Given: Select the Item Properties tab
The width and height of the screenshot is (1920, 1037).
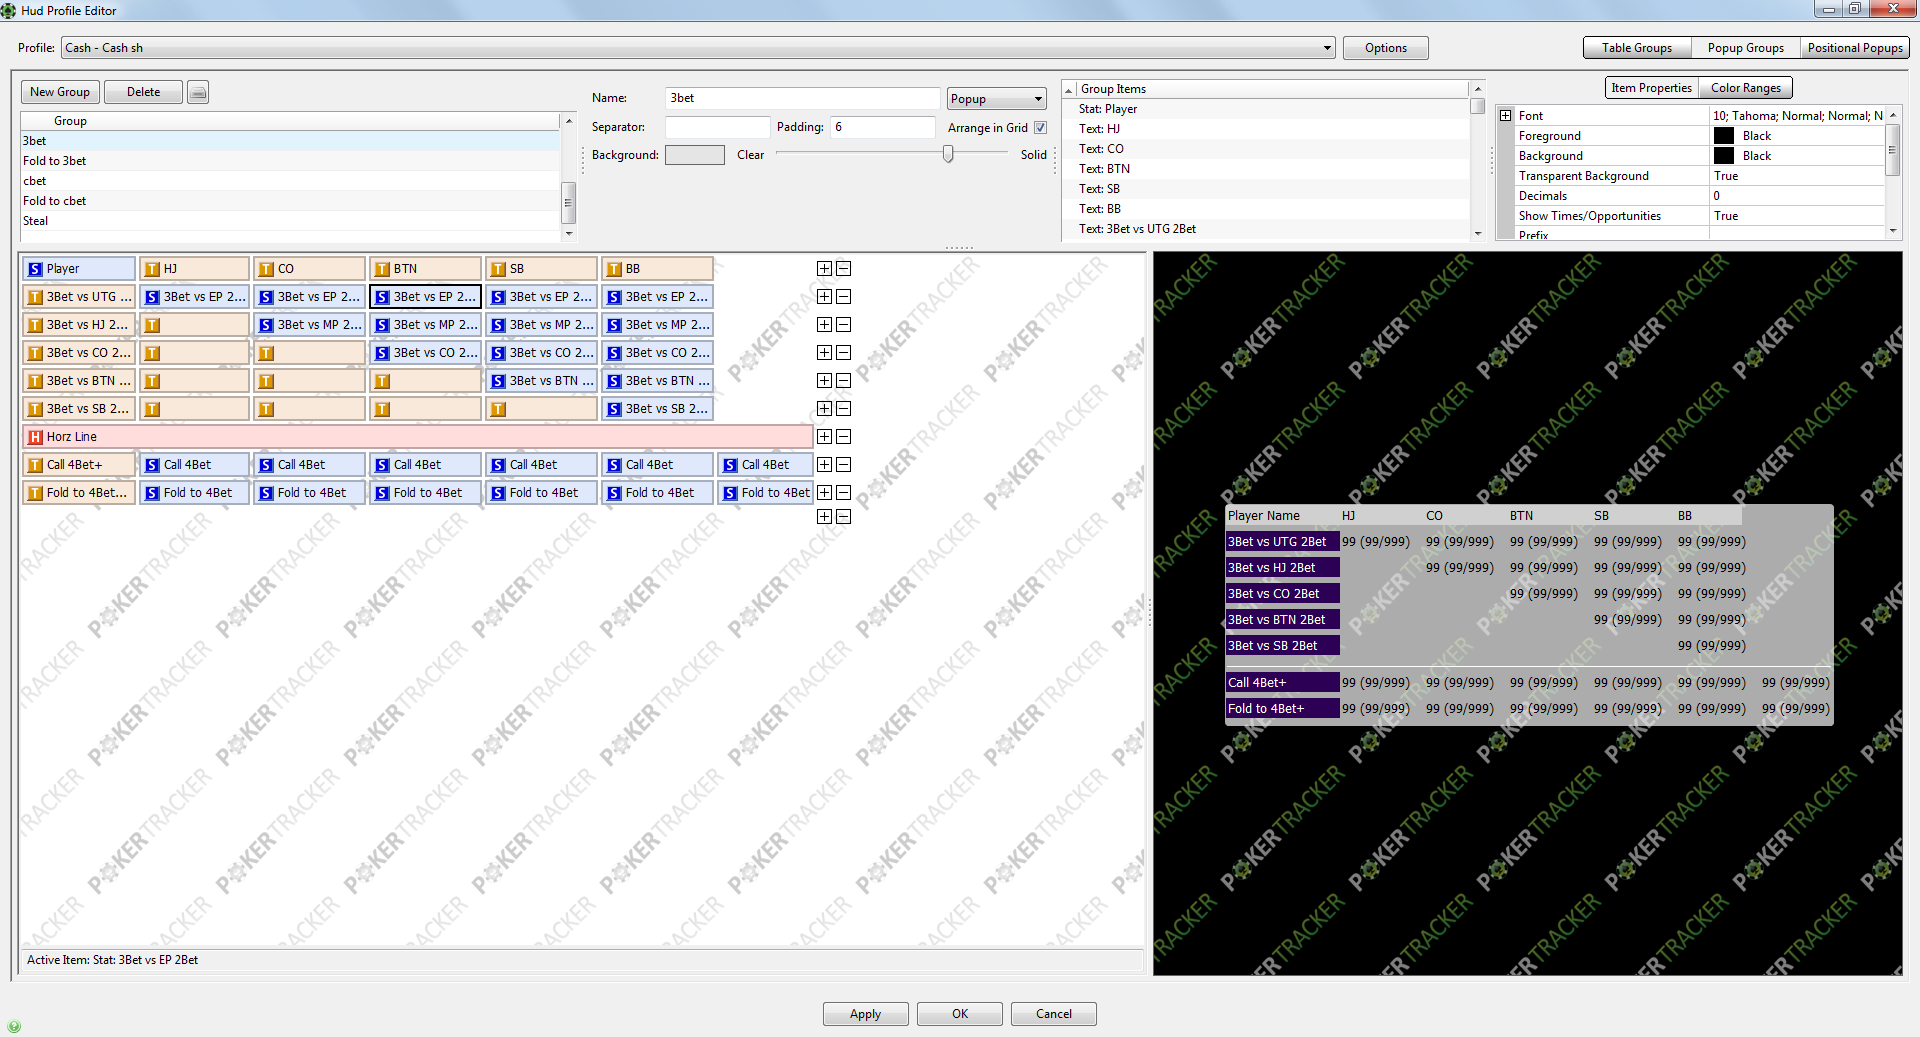Looking at the screenshot, I should point(1651,88).
